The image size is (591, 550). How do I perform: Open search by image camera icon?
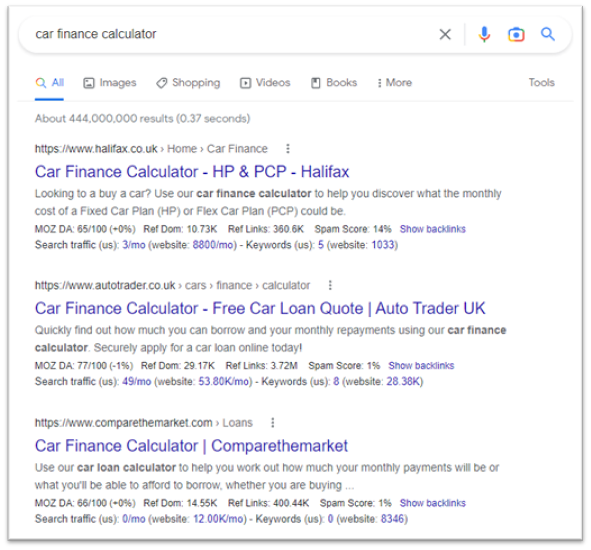pyautogui.click(x=516, y=34)
